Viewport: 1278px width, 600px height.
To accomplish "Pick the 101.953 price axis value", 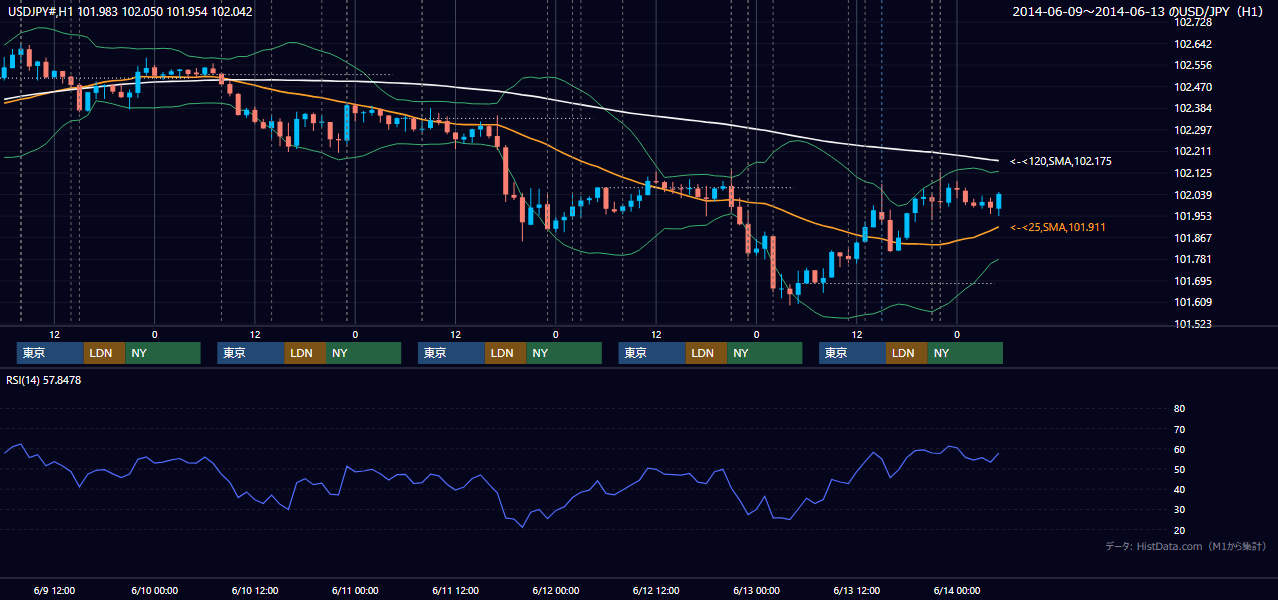I will click(x=1193, y=216).
